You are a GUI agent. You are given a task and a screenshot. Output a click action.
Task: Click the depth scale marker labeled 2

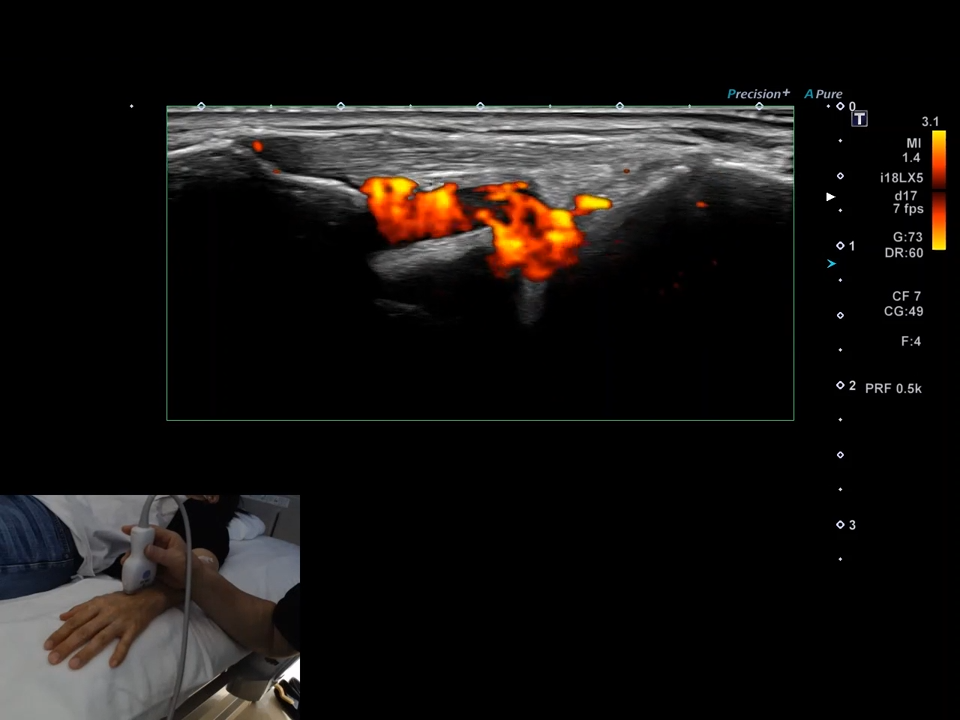846,385
